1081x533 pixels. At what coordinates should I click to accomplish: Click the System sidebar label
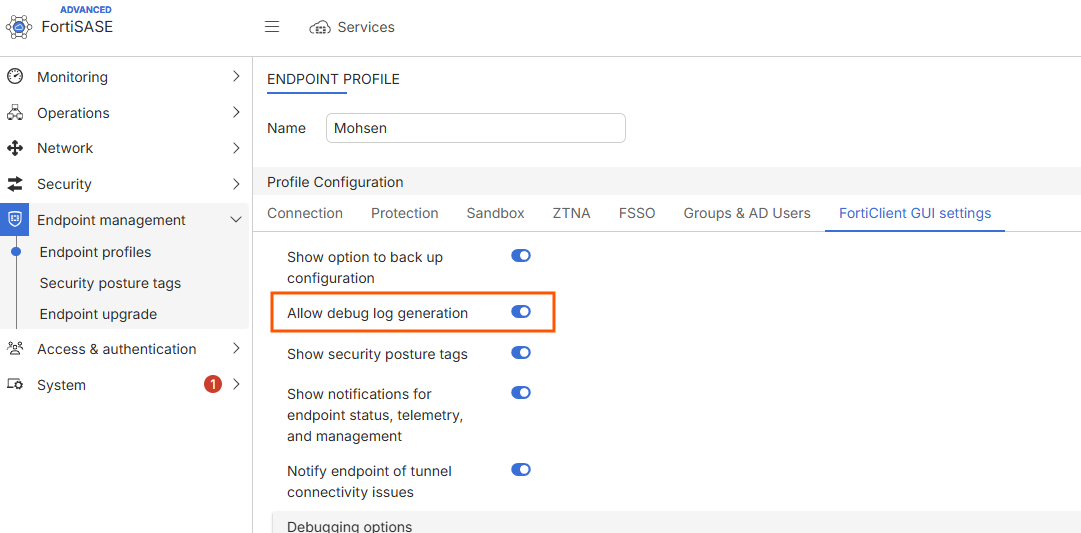pos(61,385)
